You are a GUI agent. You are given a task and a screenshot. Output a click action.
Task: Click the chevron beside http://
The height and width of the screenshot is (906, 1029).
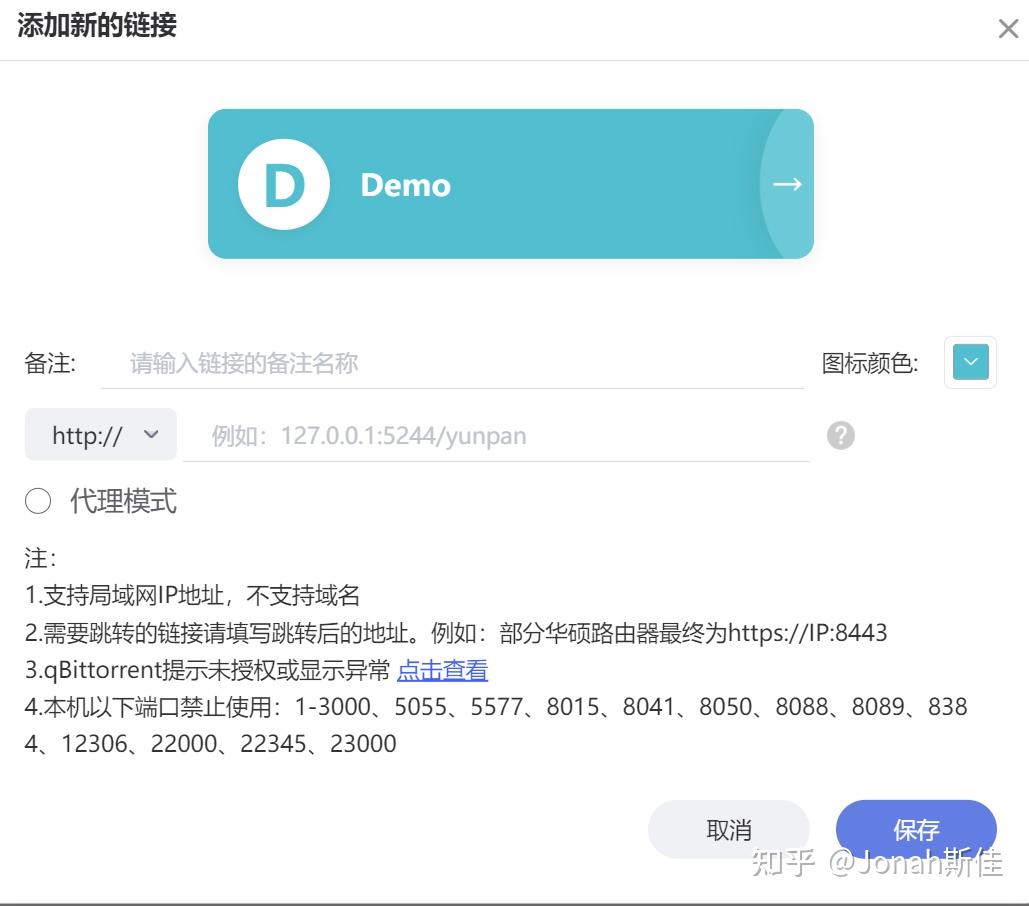pos(150,434)
